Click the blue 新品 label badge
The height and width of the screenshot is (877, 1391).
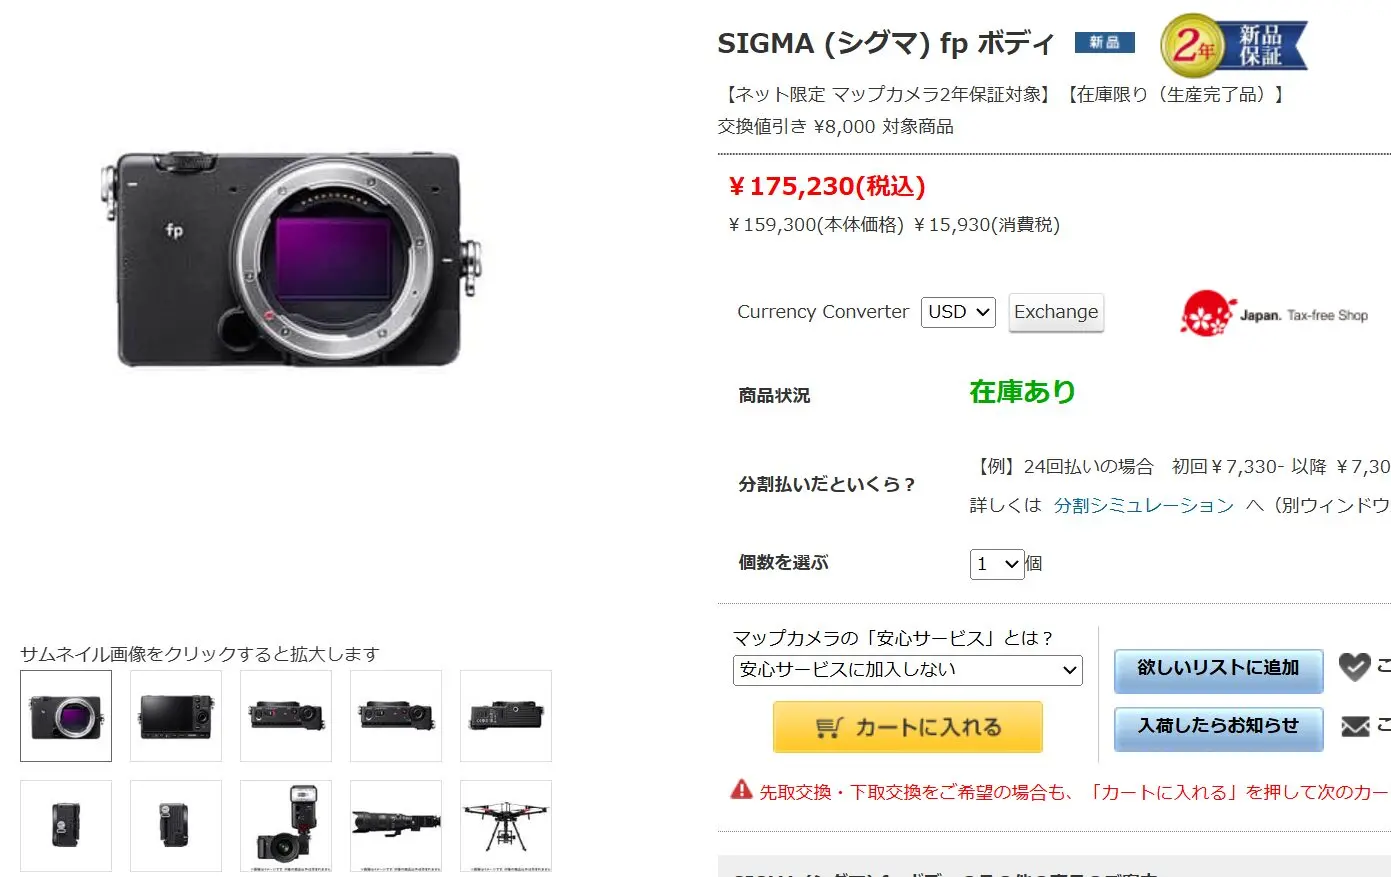1104,42
